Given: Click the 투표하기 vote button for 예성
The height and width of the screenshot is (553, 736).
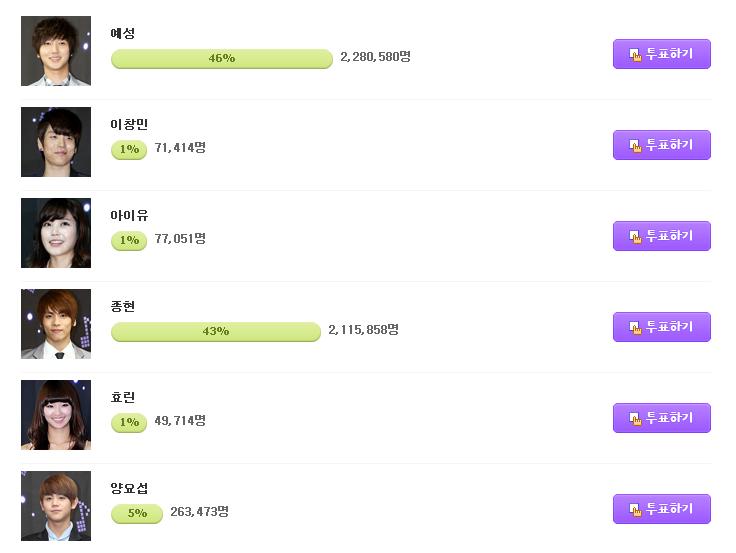Looking at the screenshot, I should (x=661, y=54).
